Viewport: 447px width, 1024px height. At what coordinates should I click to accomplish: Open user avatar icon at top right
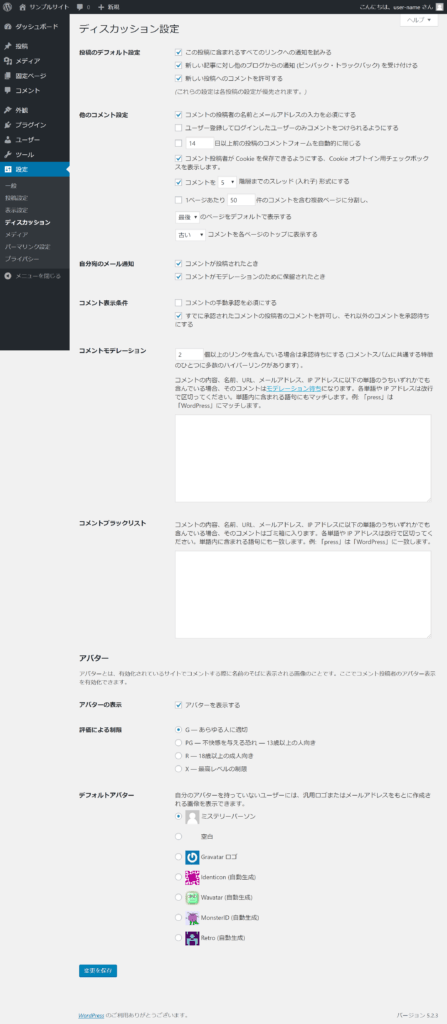click(x=440, y=7)
